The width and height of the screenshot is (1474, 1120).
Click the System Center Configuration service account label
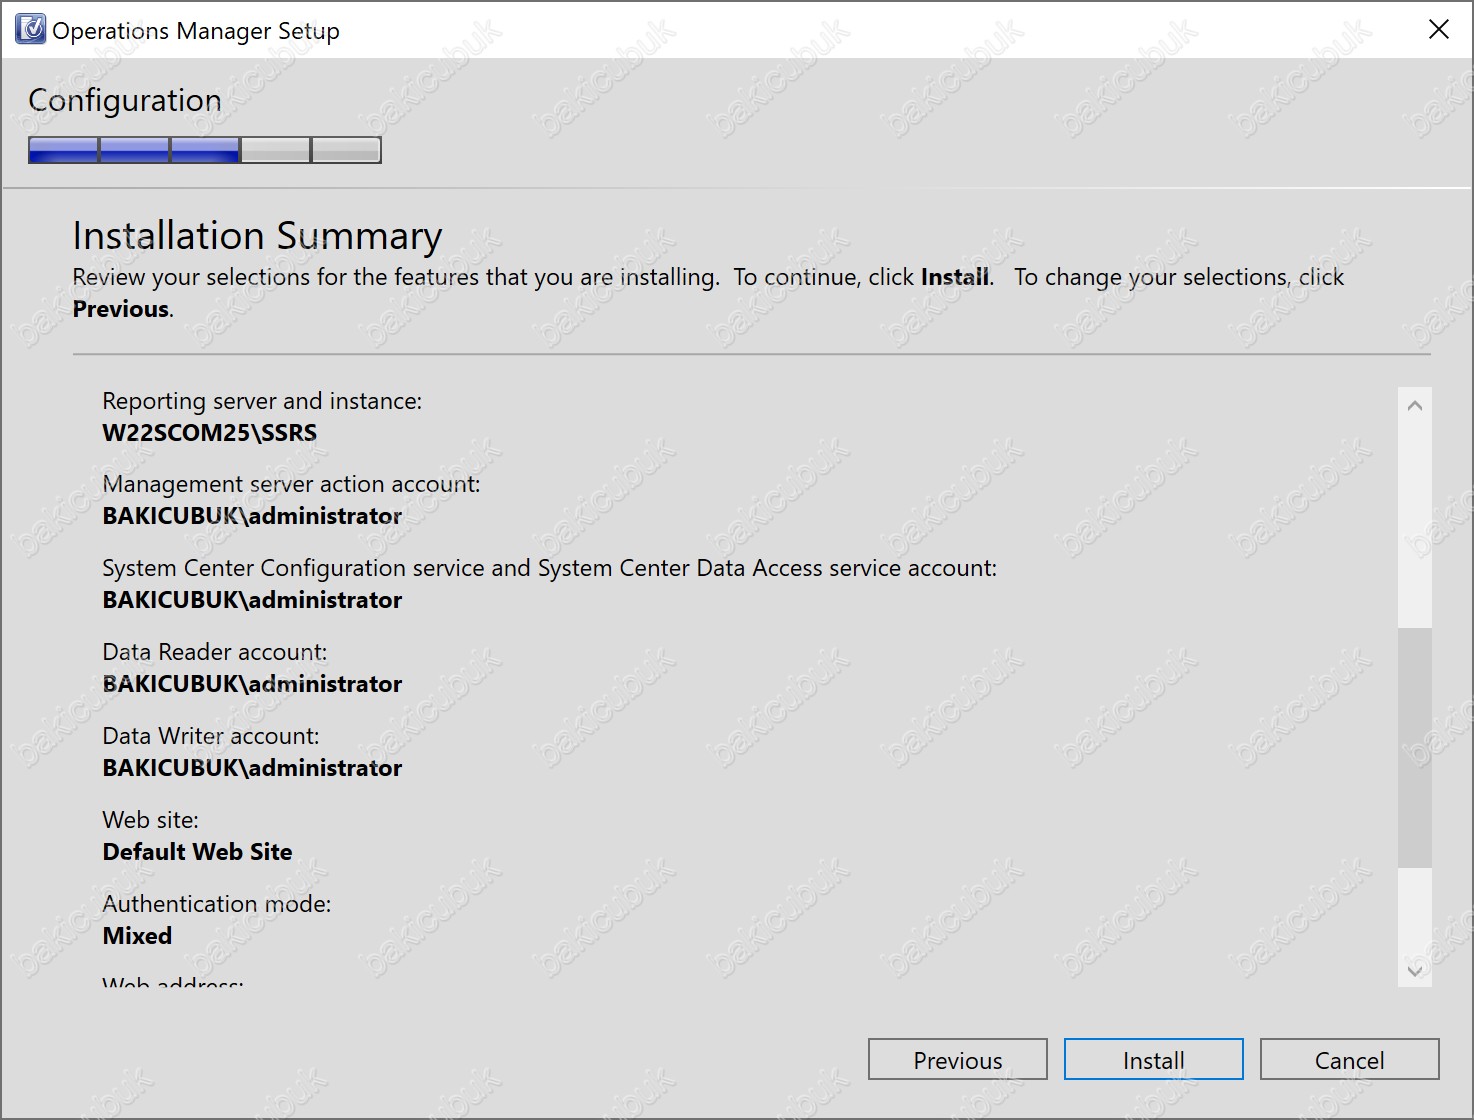pyautogui.click(x=549, y=568)
